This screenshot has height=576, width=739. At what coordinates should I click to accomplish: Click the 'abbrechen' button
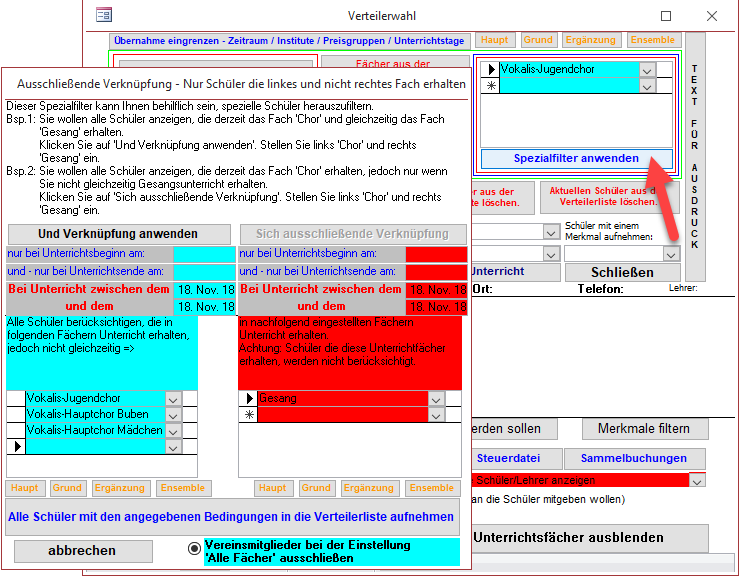(x=82, y=551)
